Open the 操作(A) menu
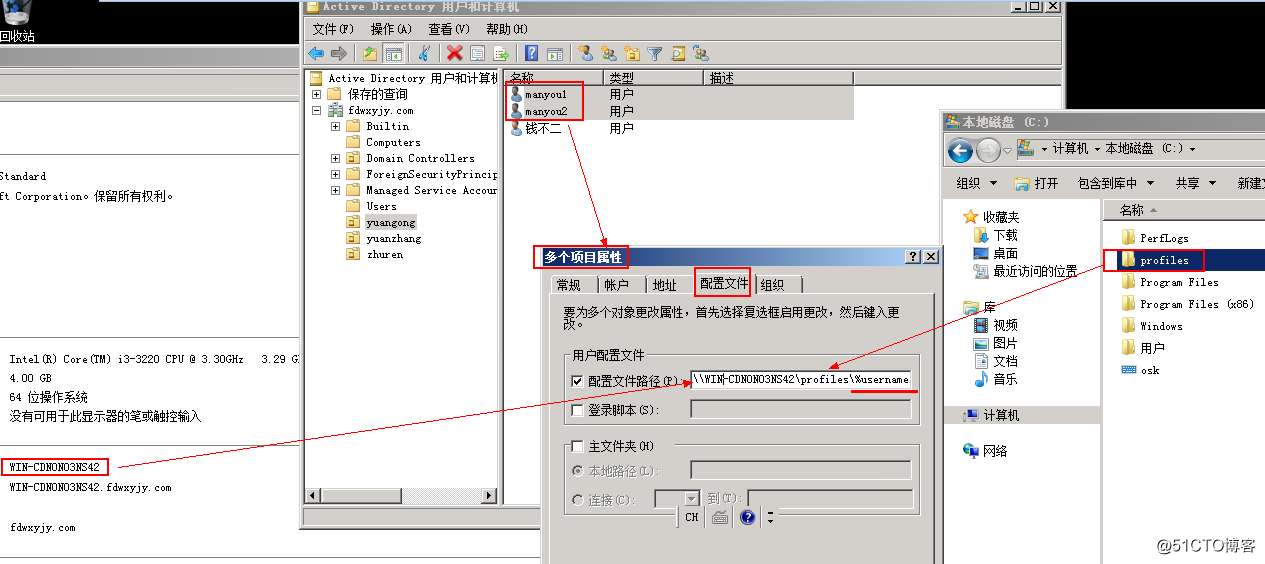 [391, 29]
